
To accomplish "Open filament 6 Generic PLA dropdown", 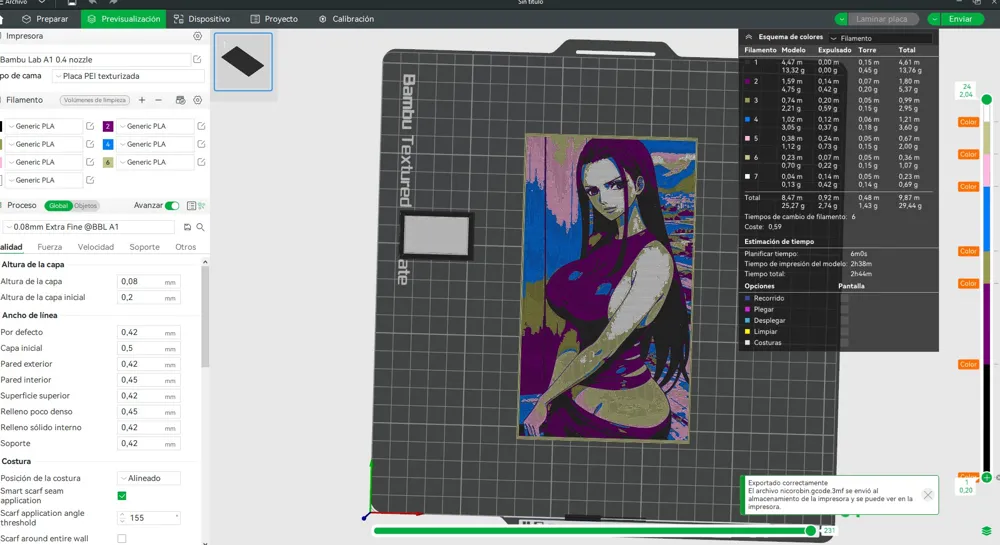I will tap(155, 162).
